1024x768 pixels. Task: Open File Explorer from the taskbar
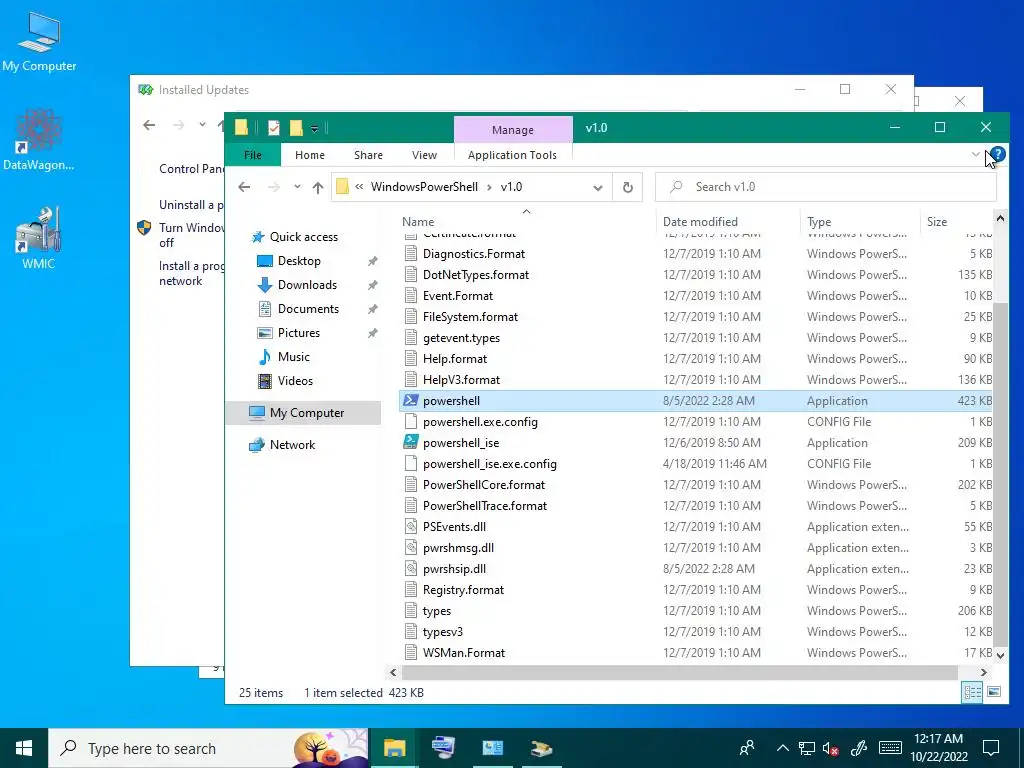tap(394, 748)
